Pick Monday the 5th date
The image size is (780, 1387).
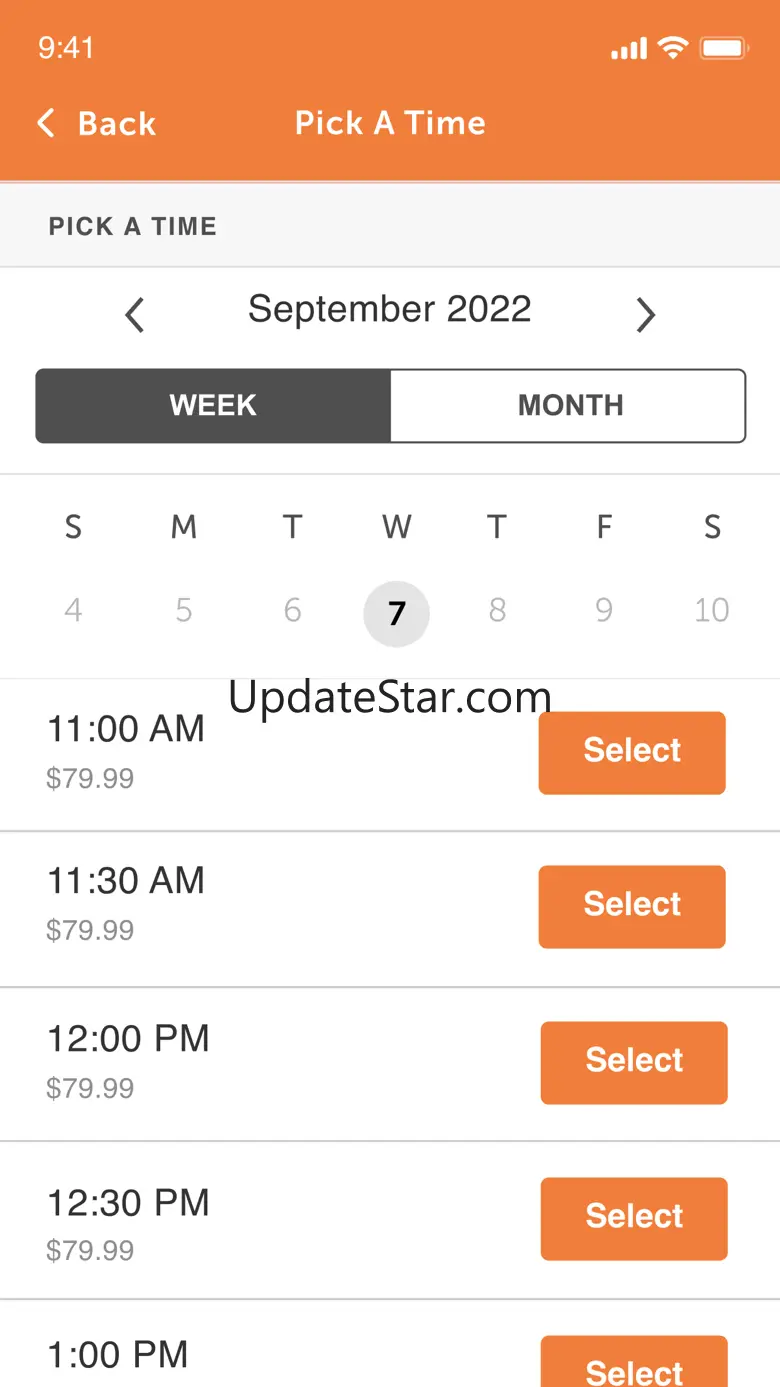[183, 610]
